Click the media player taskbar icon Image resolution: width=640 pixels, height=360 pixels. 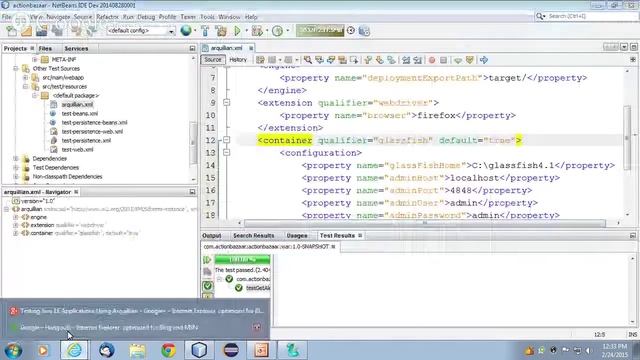tap(43, 350)
